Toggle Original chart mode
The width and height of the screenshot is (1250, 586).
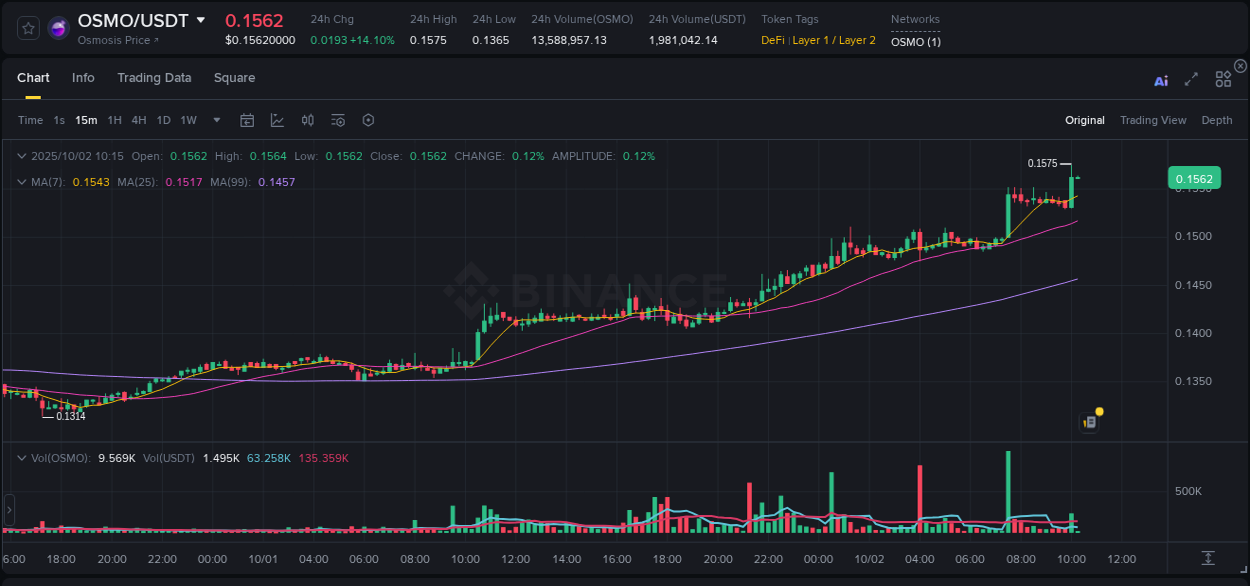[1085, 119]
